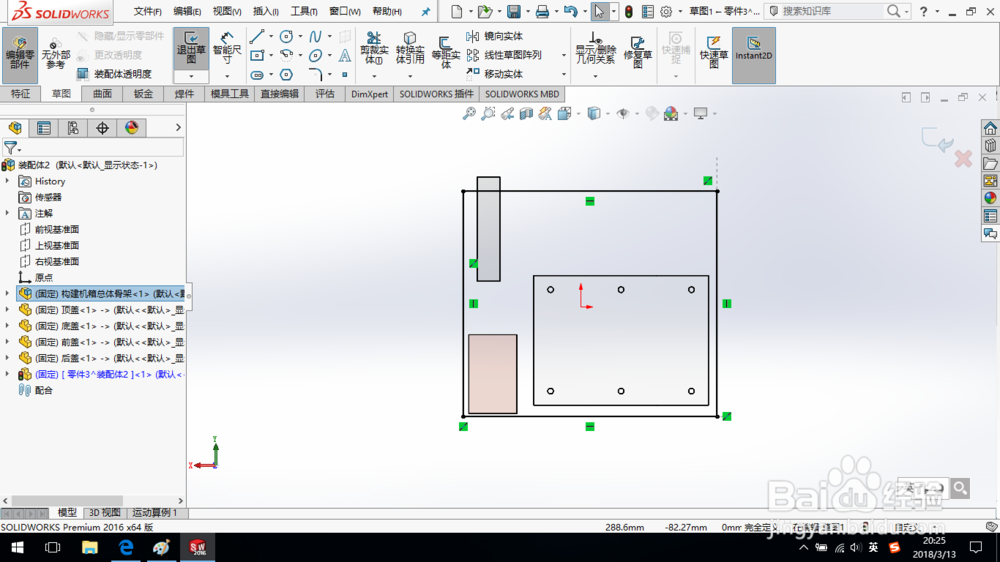The image size is (1000, 562).
Task: Select the Straight Slot tool
Action: coord(257,75)
